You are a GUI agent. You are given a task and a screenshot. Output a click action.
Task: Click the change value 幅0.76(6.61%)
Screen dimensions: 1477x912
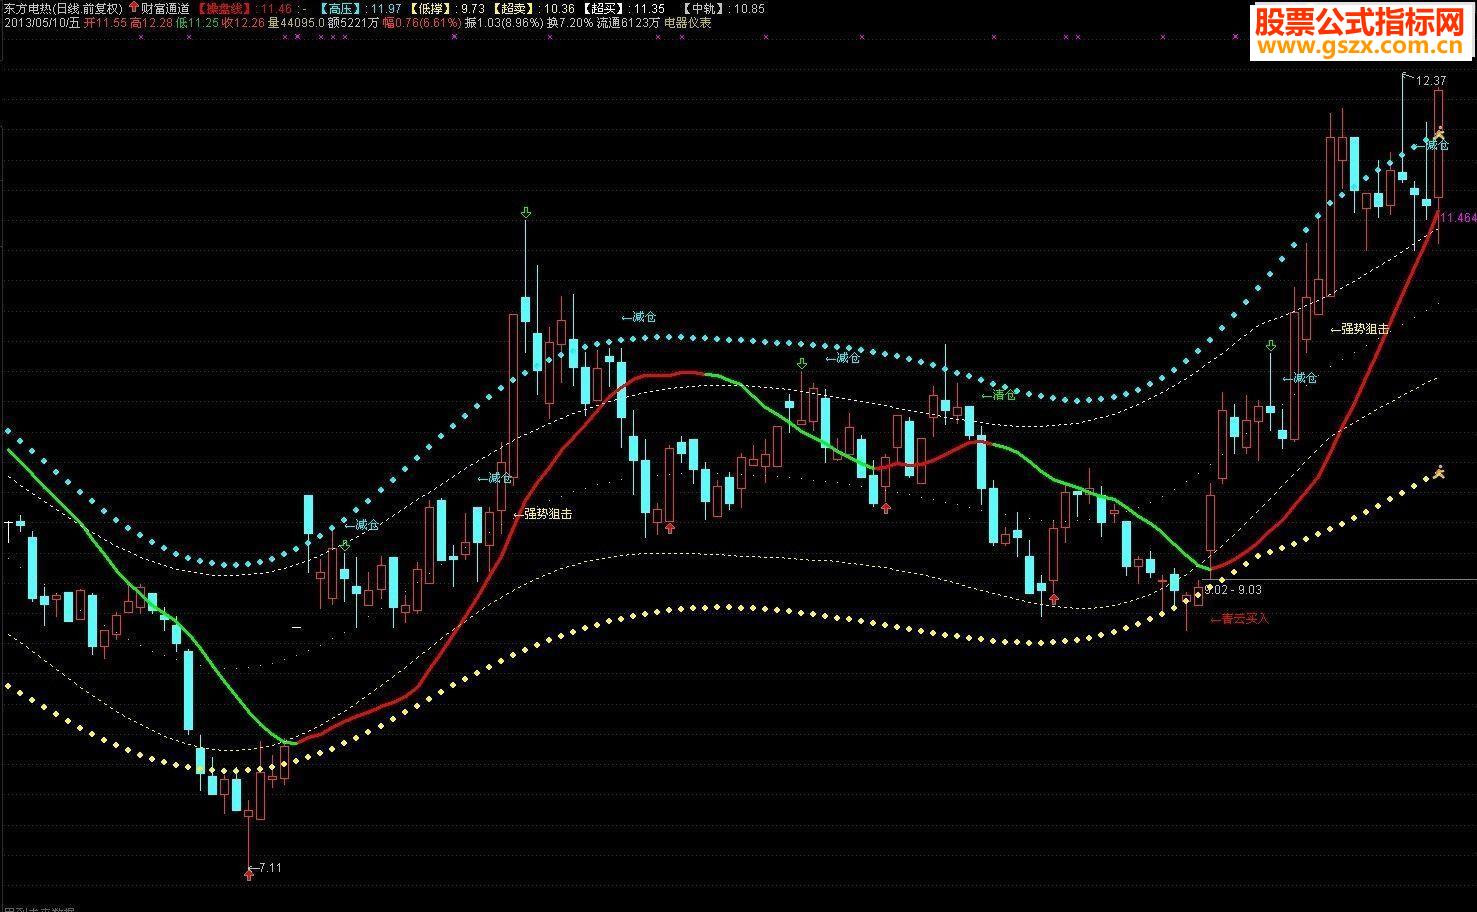(x=422, y=22)
